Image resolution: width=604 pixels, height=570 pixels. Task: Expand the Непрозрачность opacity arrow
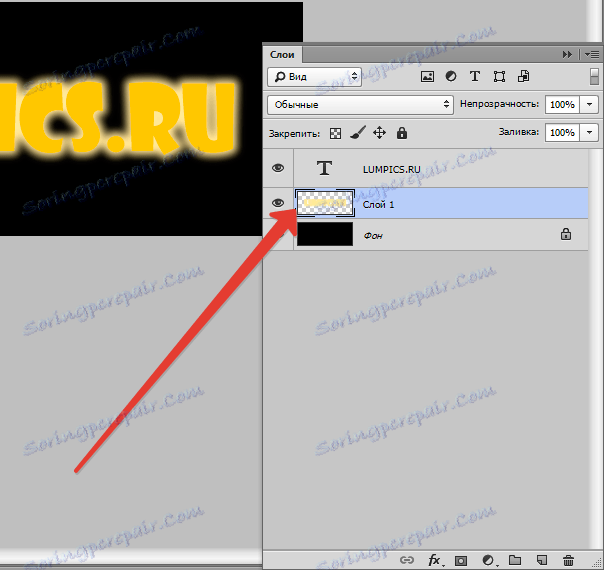(589, 104)
